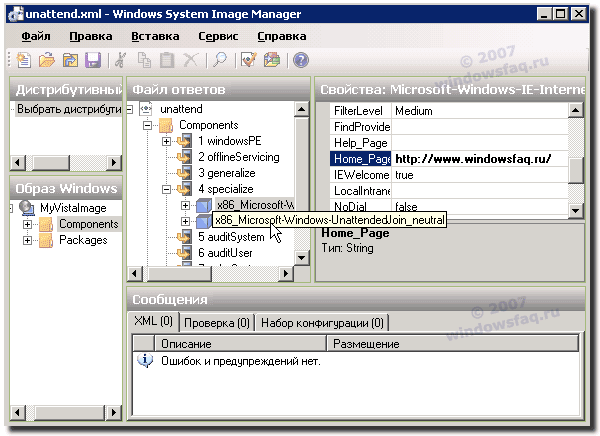Click the properties pane scroll-up arrow

click(576, 110)
